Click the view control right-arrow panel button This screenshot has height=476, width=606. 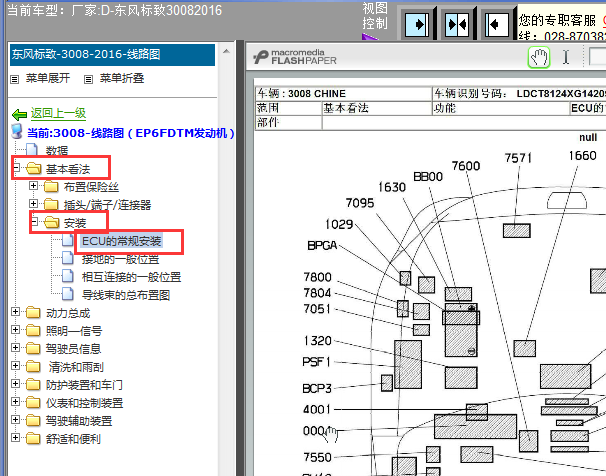(417, 24)
